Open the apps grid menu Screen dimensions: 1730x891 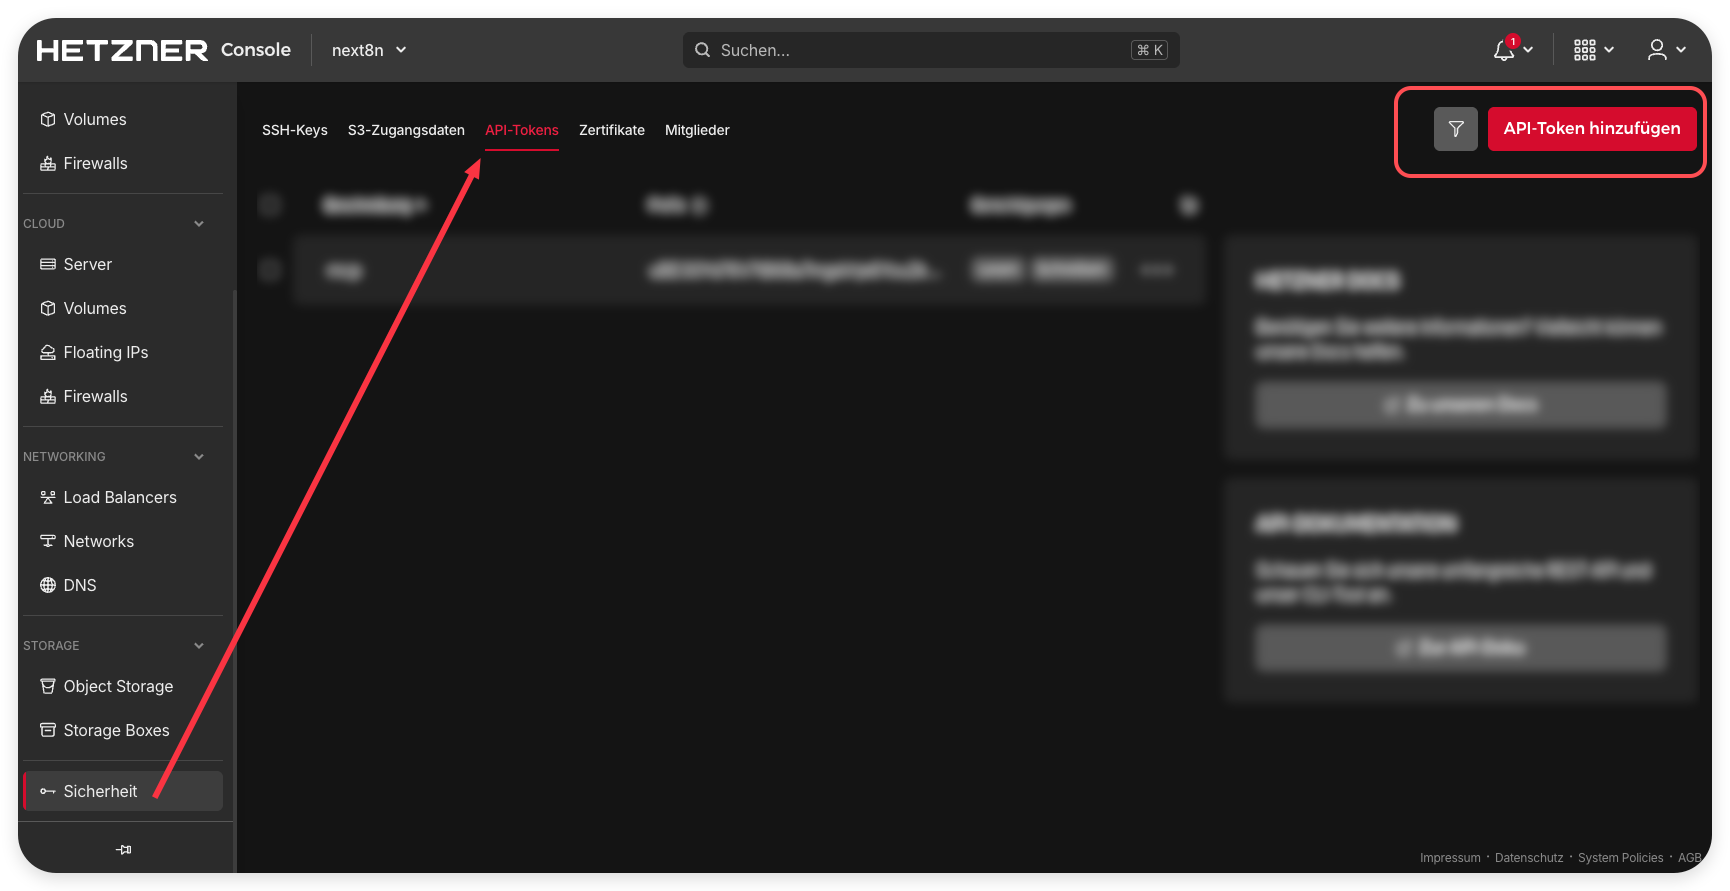[x=1593, y=50]
